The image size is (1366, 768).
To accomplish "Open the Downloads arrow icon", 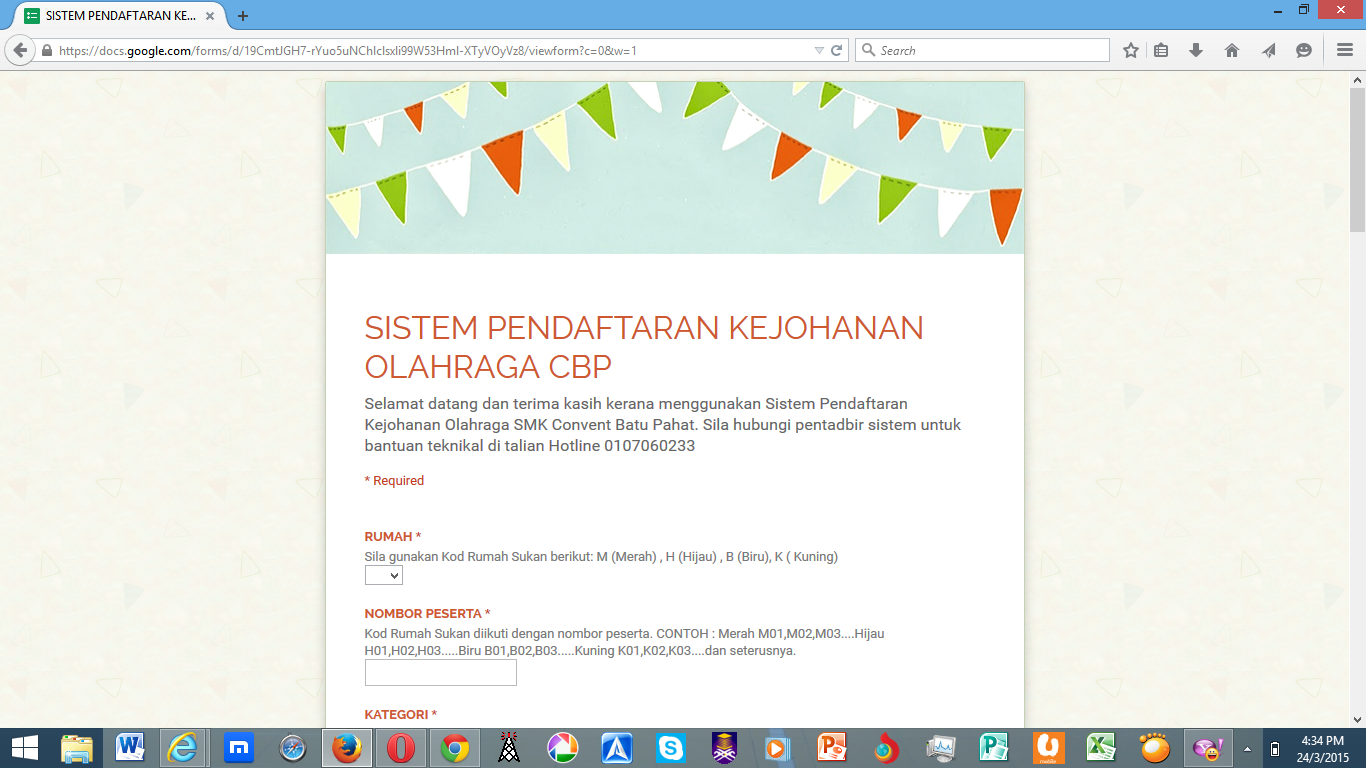I will click(1196, 50).
